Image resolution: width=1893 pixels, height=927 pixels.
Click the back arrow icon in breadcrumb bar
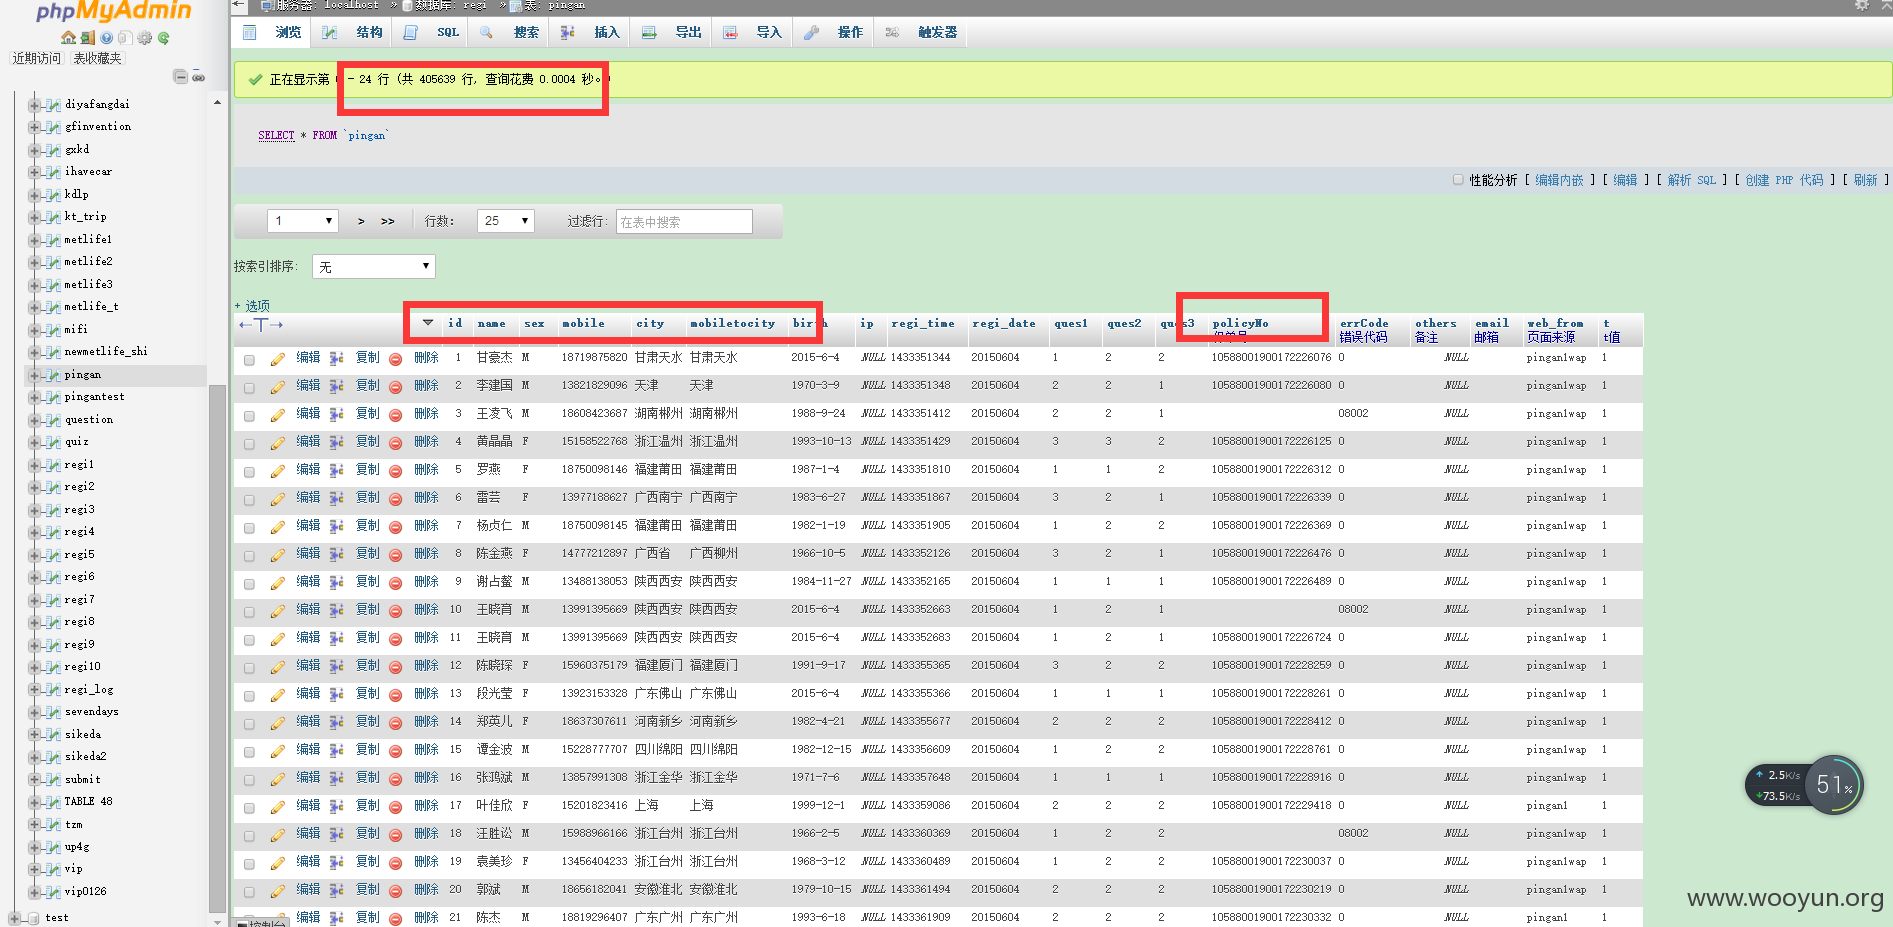(239, 5)
